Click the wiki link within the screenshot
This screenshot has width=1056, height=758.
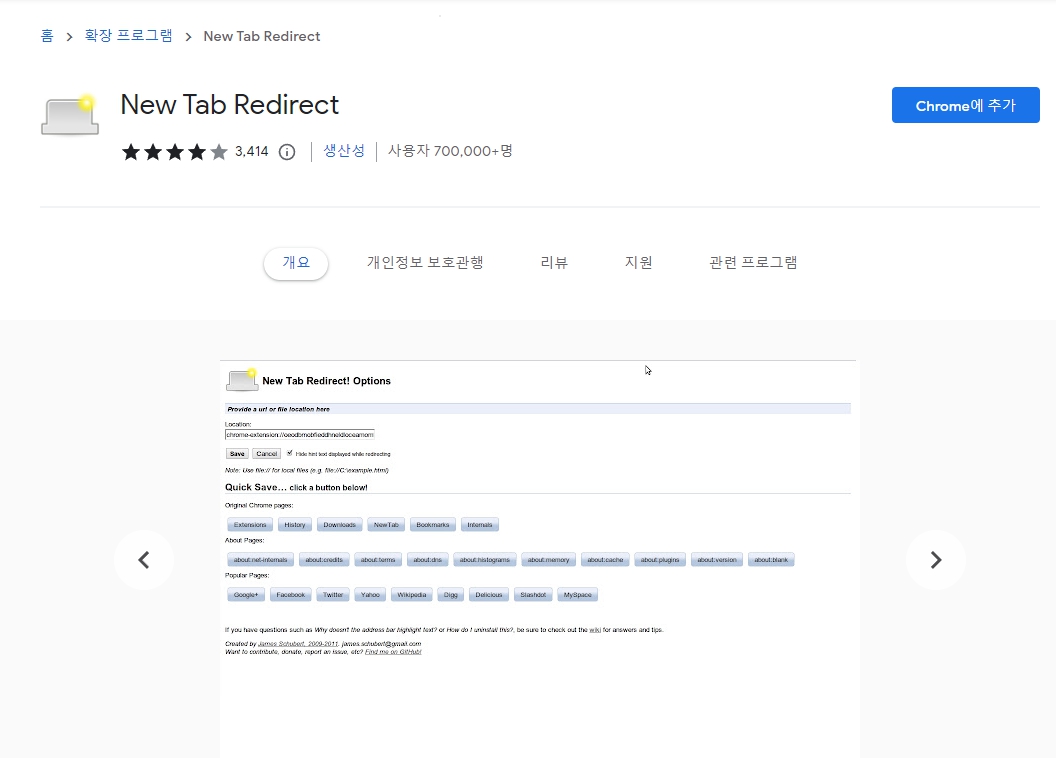pos(596,629)
